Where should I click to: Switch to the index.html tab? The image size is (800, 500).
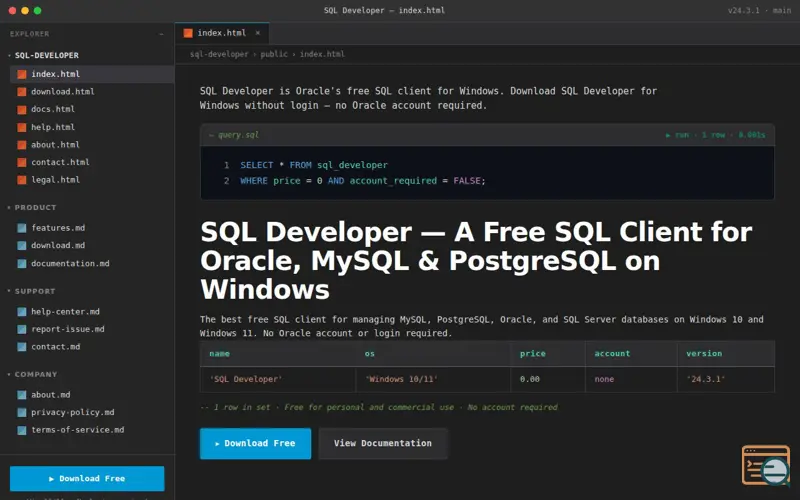tap(222, 33)
